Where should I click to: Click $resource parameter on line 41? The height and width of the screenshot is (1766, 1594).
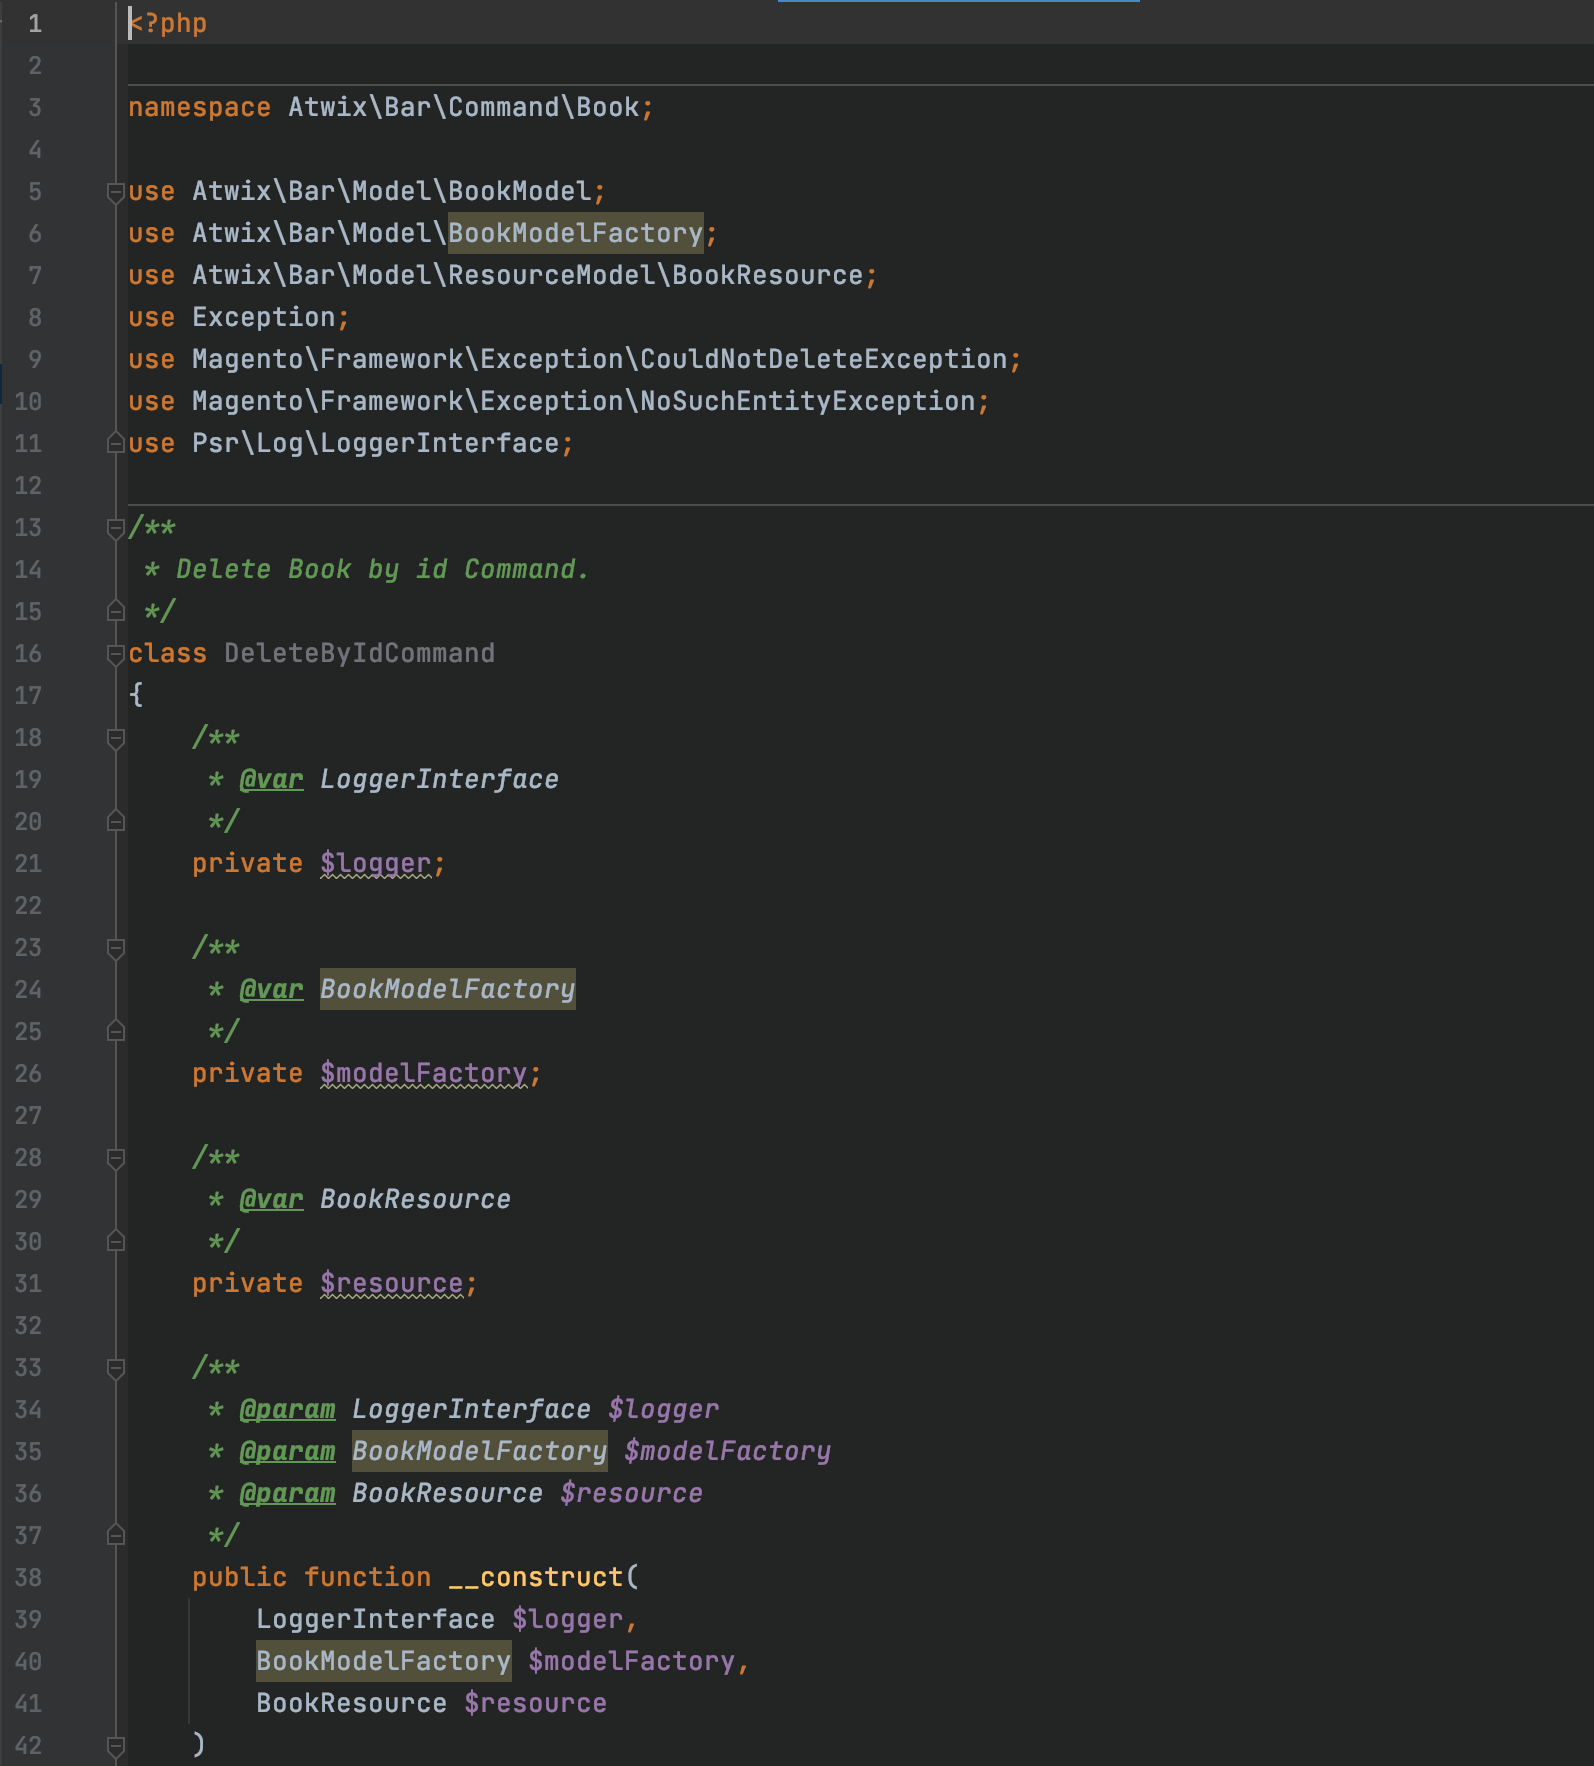(535, 1703)
